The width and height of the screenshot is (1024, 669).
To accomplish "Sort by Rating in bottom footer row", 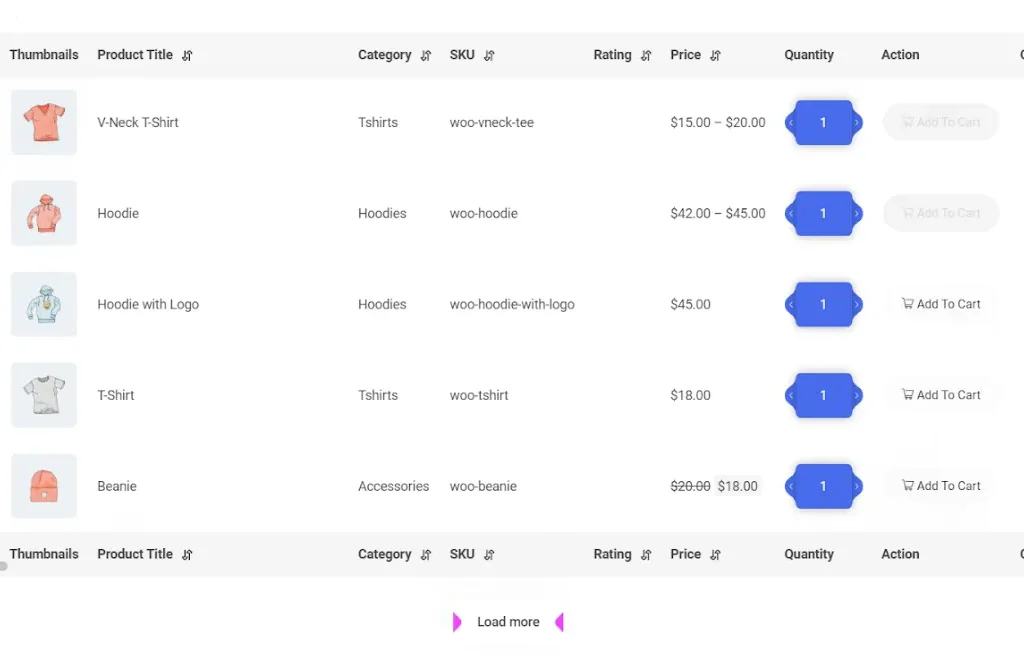I will (x=646, y=555).
